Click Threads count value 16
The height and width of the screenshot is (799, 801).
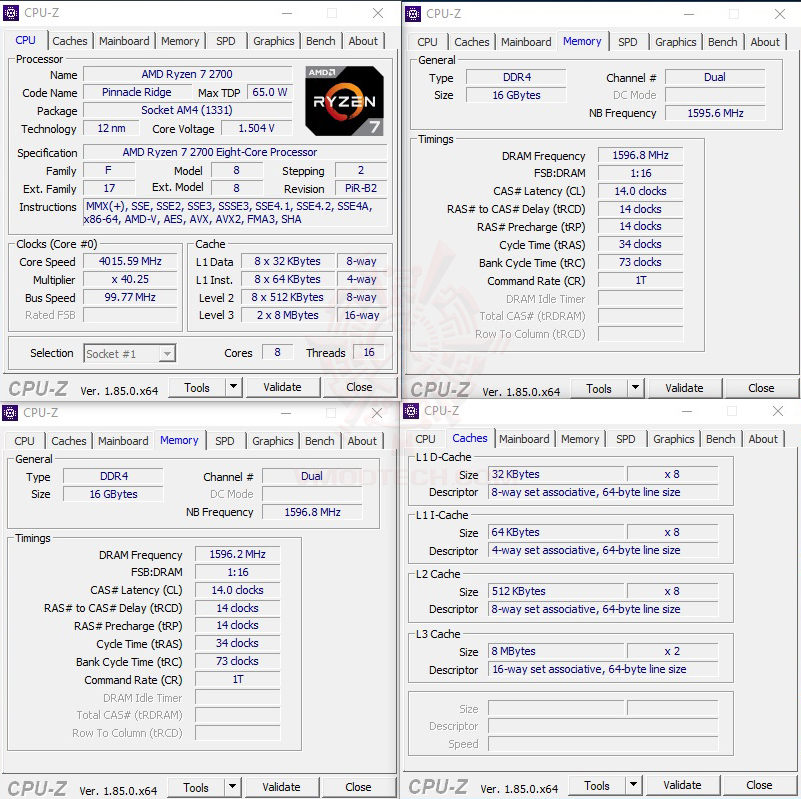click(x=369, y=352)
